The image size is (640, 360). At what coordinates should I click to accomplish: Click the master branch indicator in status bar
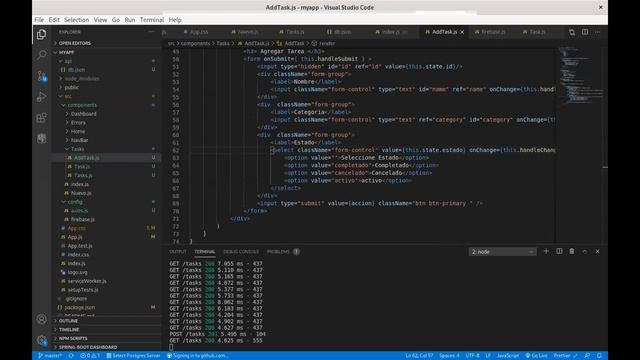tap(50, 356)
